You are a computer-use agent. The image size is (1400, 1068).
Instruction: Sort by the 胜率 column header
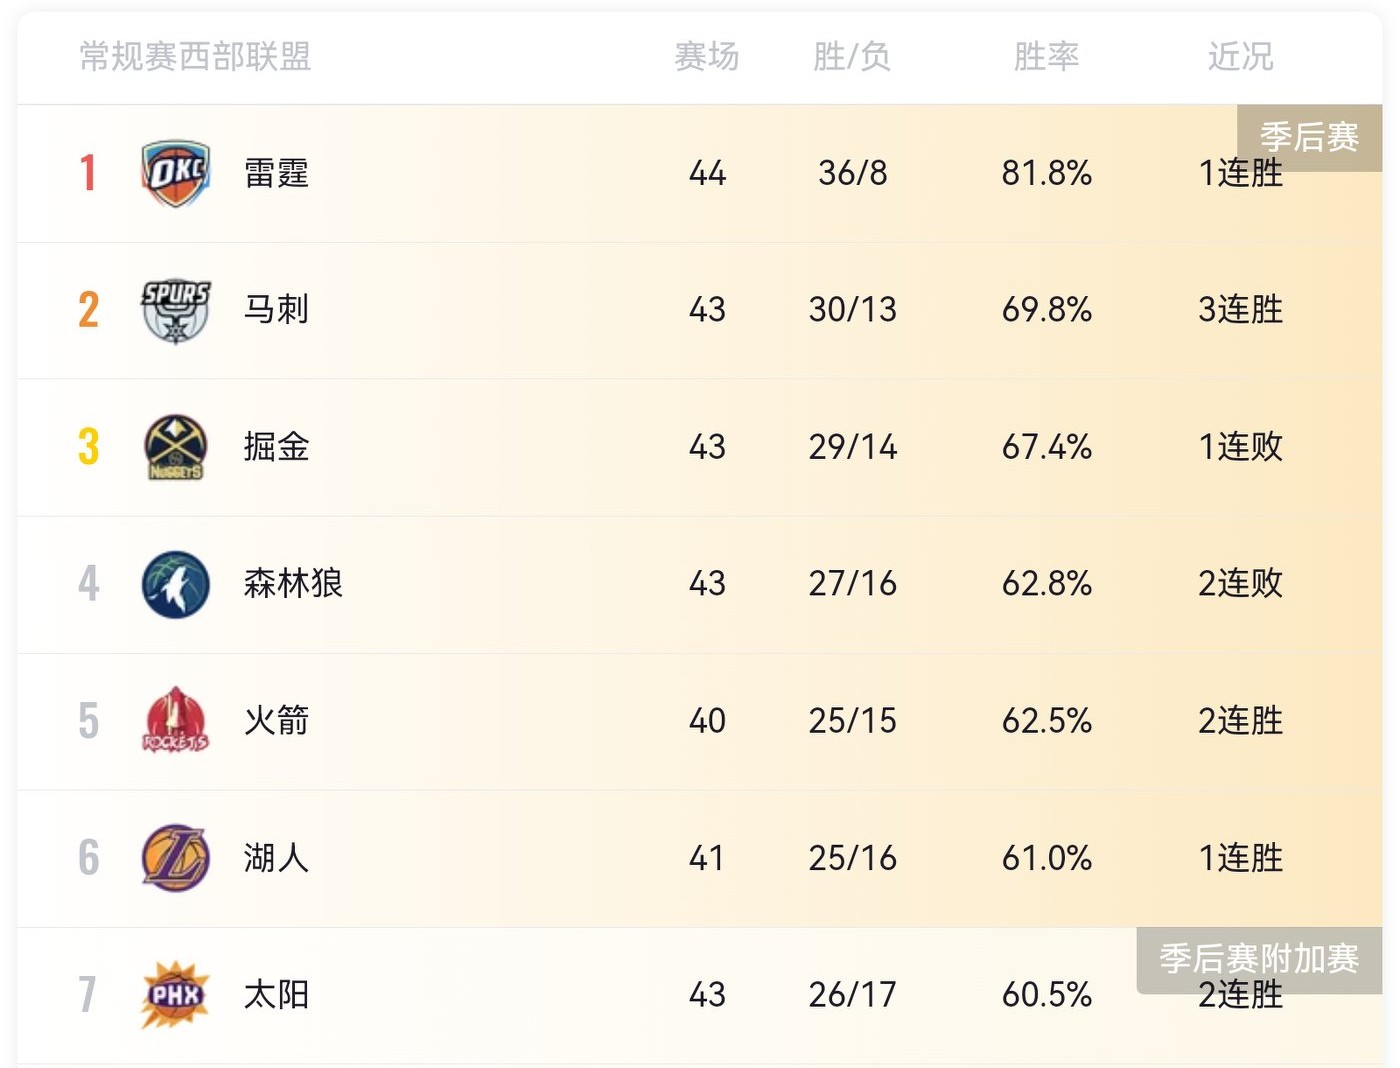[1046, 57]
